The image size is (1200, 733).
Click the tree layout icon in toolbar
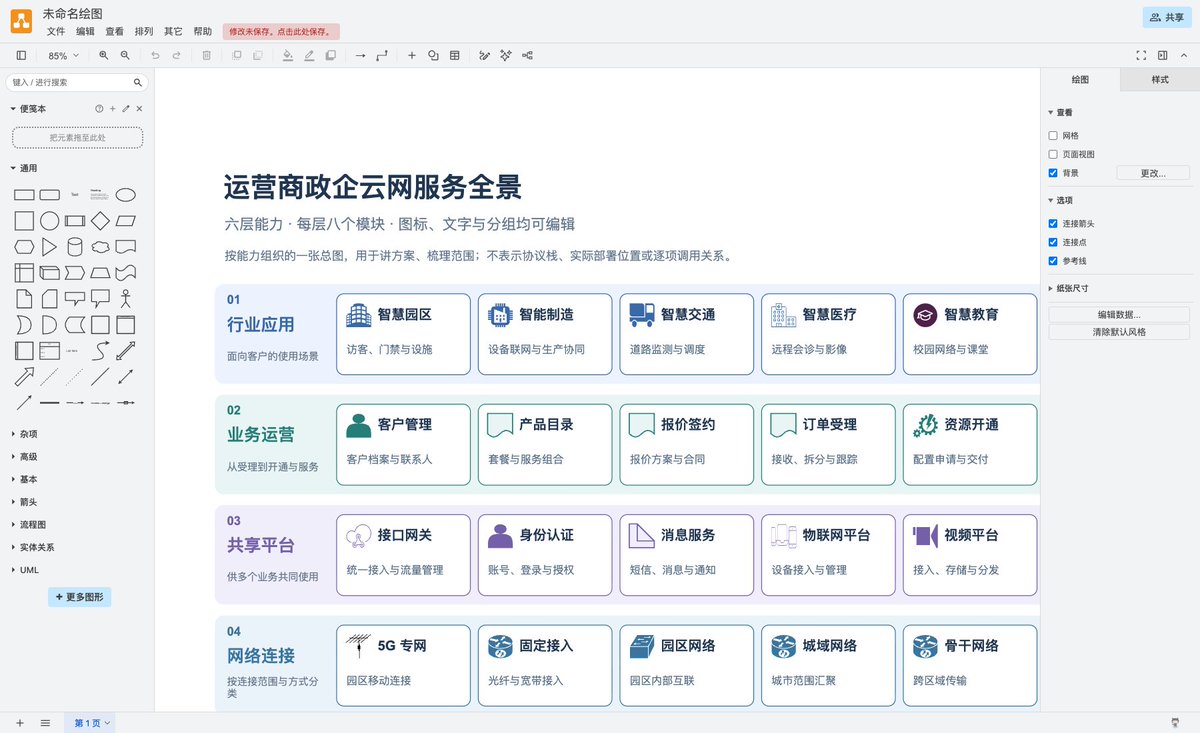[527, 56]
